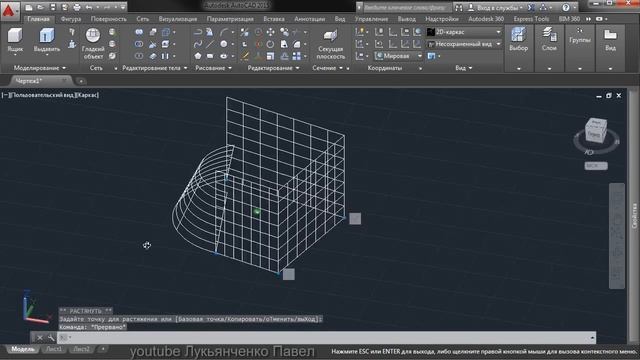This screenshot has width=640, height=360.
Task: Click the Undo arrow icon
Action: click(x=89, y=7)
